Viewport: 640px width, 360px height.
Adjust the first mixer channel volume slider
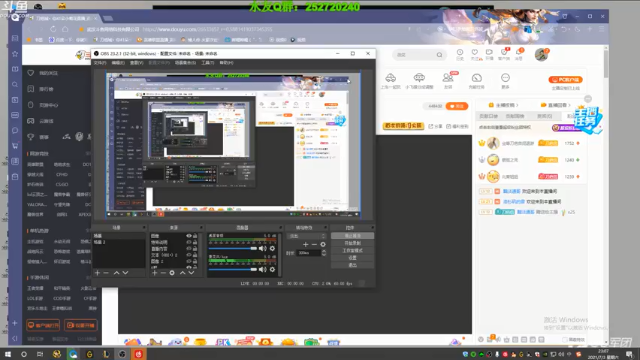click(x=233, y=248)
